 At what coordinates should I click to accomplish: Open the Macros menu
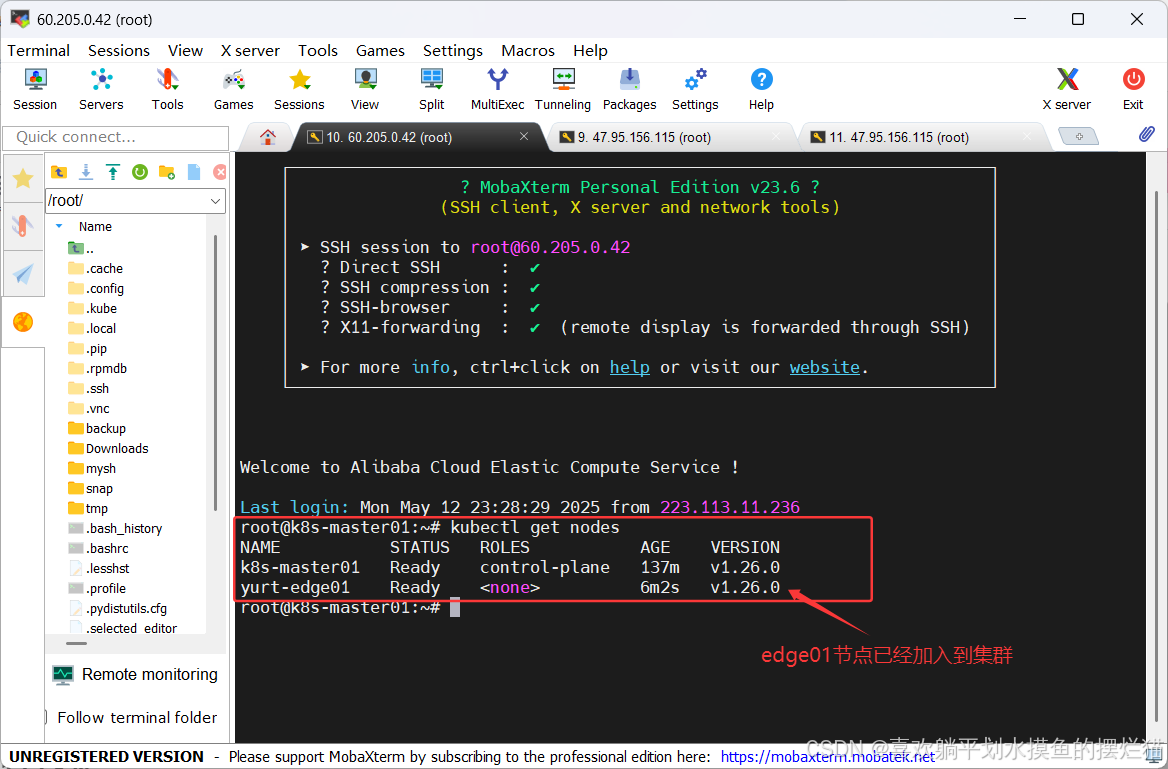(527, 51)
